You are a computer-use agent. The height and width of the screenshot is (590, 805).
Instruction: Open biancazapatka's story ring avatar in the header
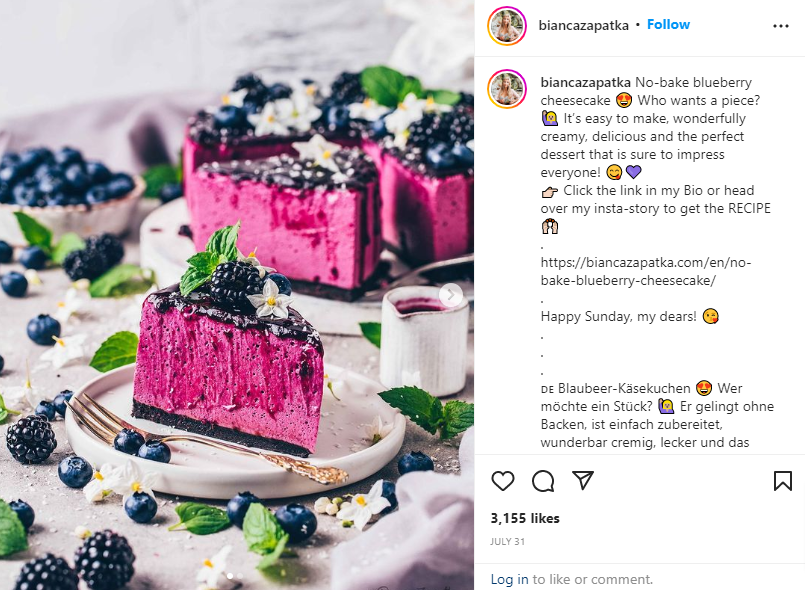coord(507,26)
